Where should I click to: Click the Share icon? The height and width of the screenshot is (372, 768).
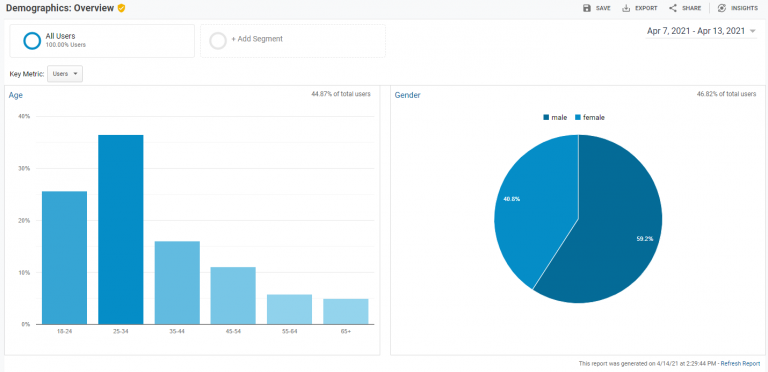click(672, 8)
